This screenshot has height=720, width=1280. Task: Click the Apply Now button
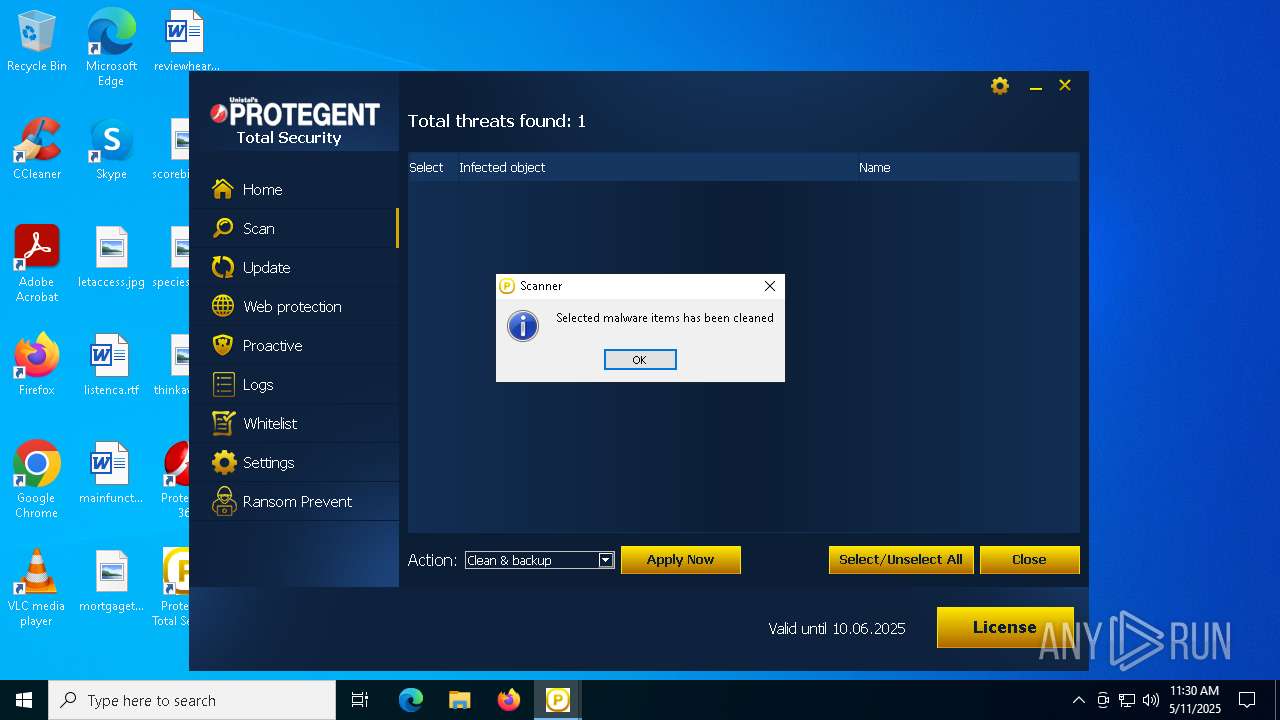(681, 560)
